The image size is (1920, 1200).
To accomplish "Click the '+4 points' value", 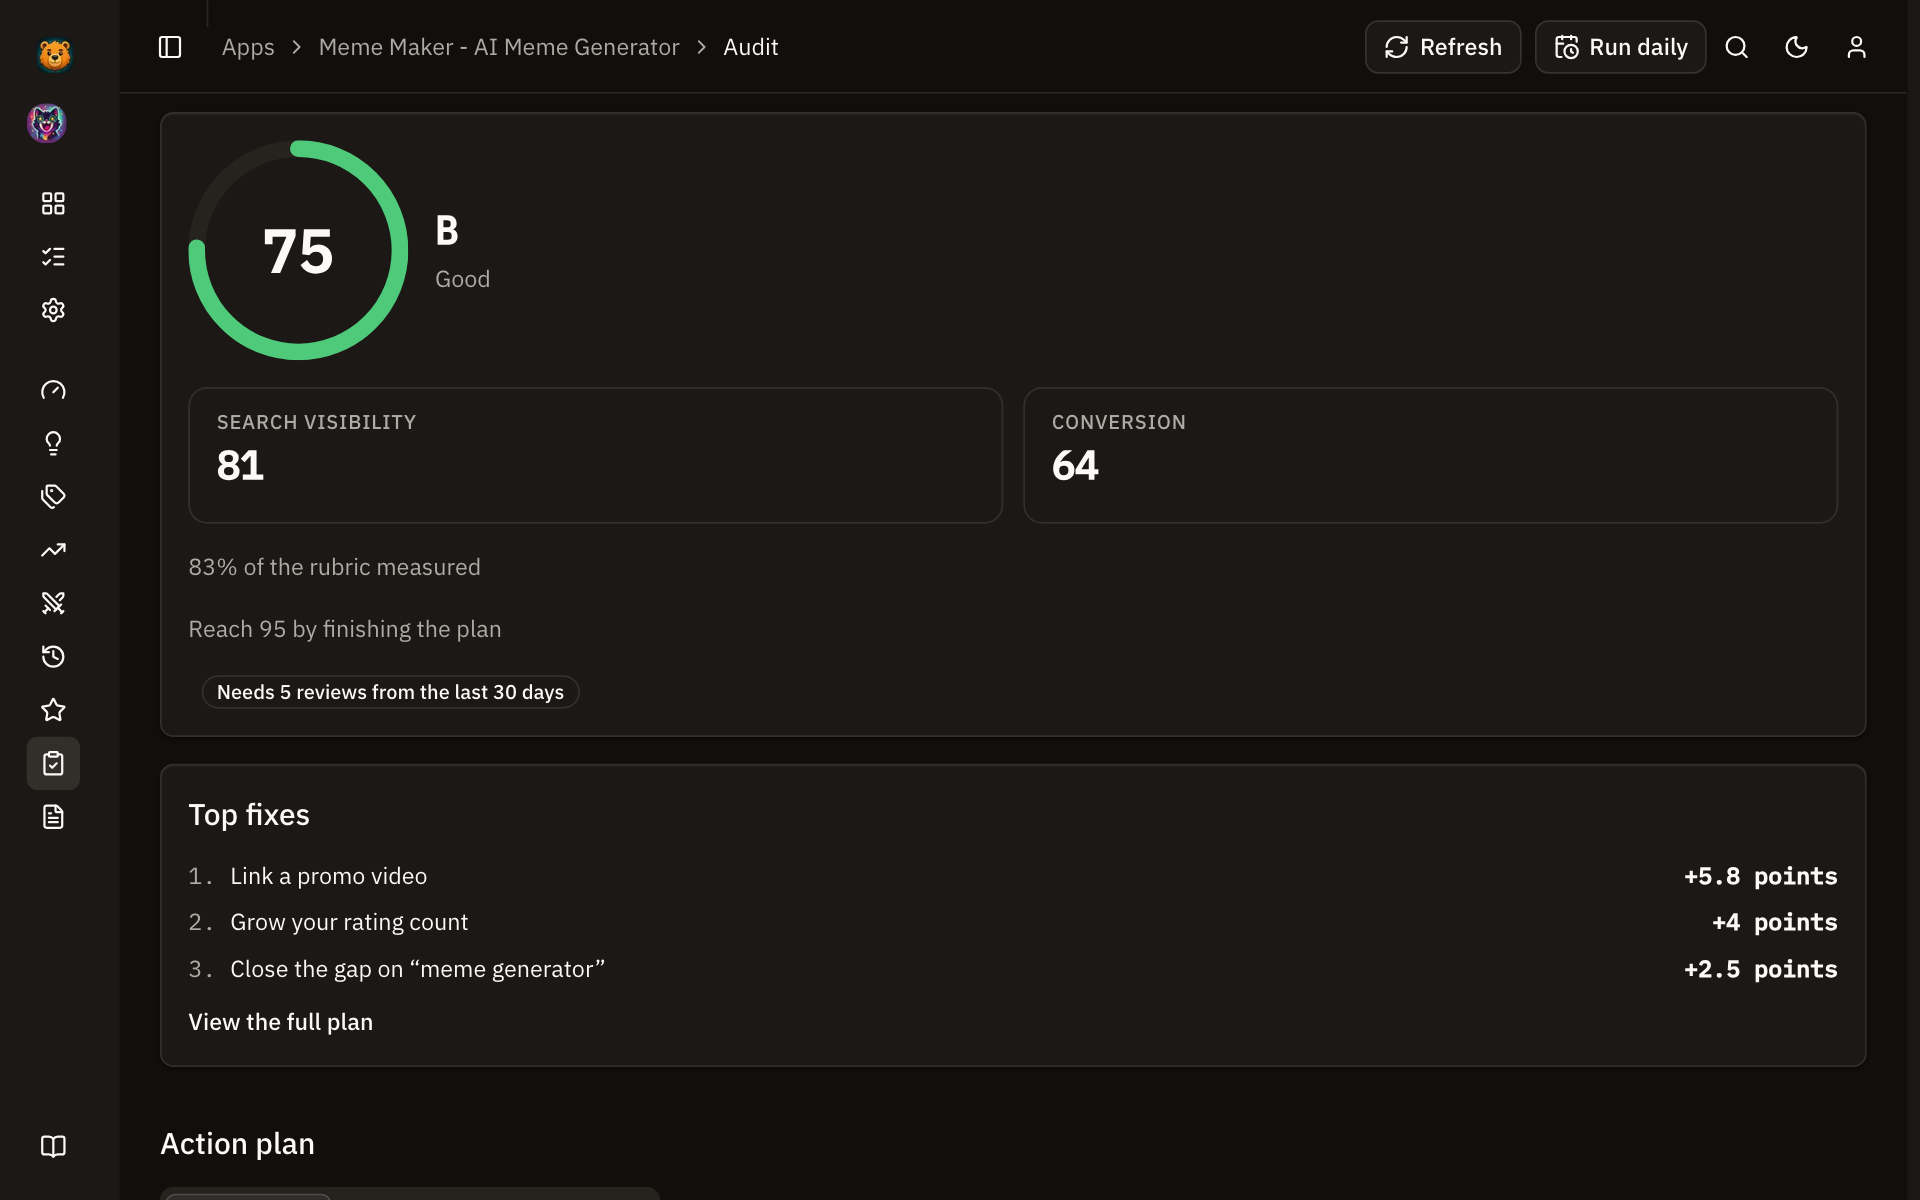I will [x=1775, y=922].
